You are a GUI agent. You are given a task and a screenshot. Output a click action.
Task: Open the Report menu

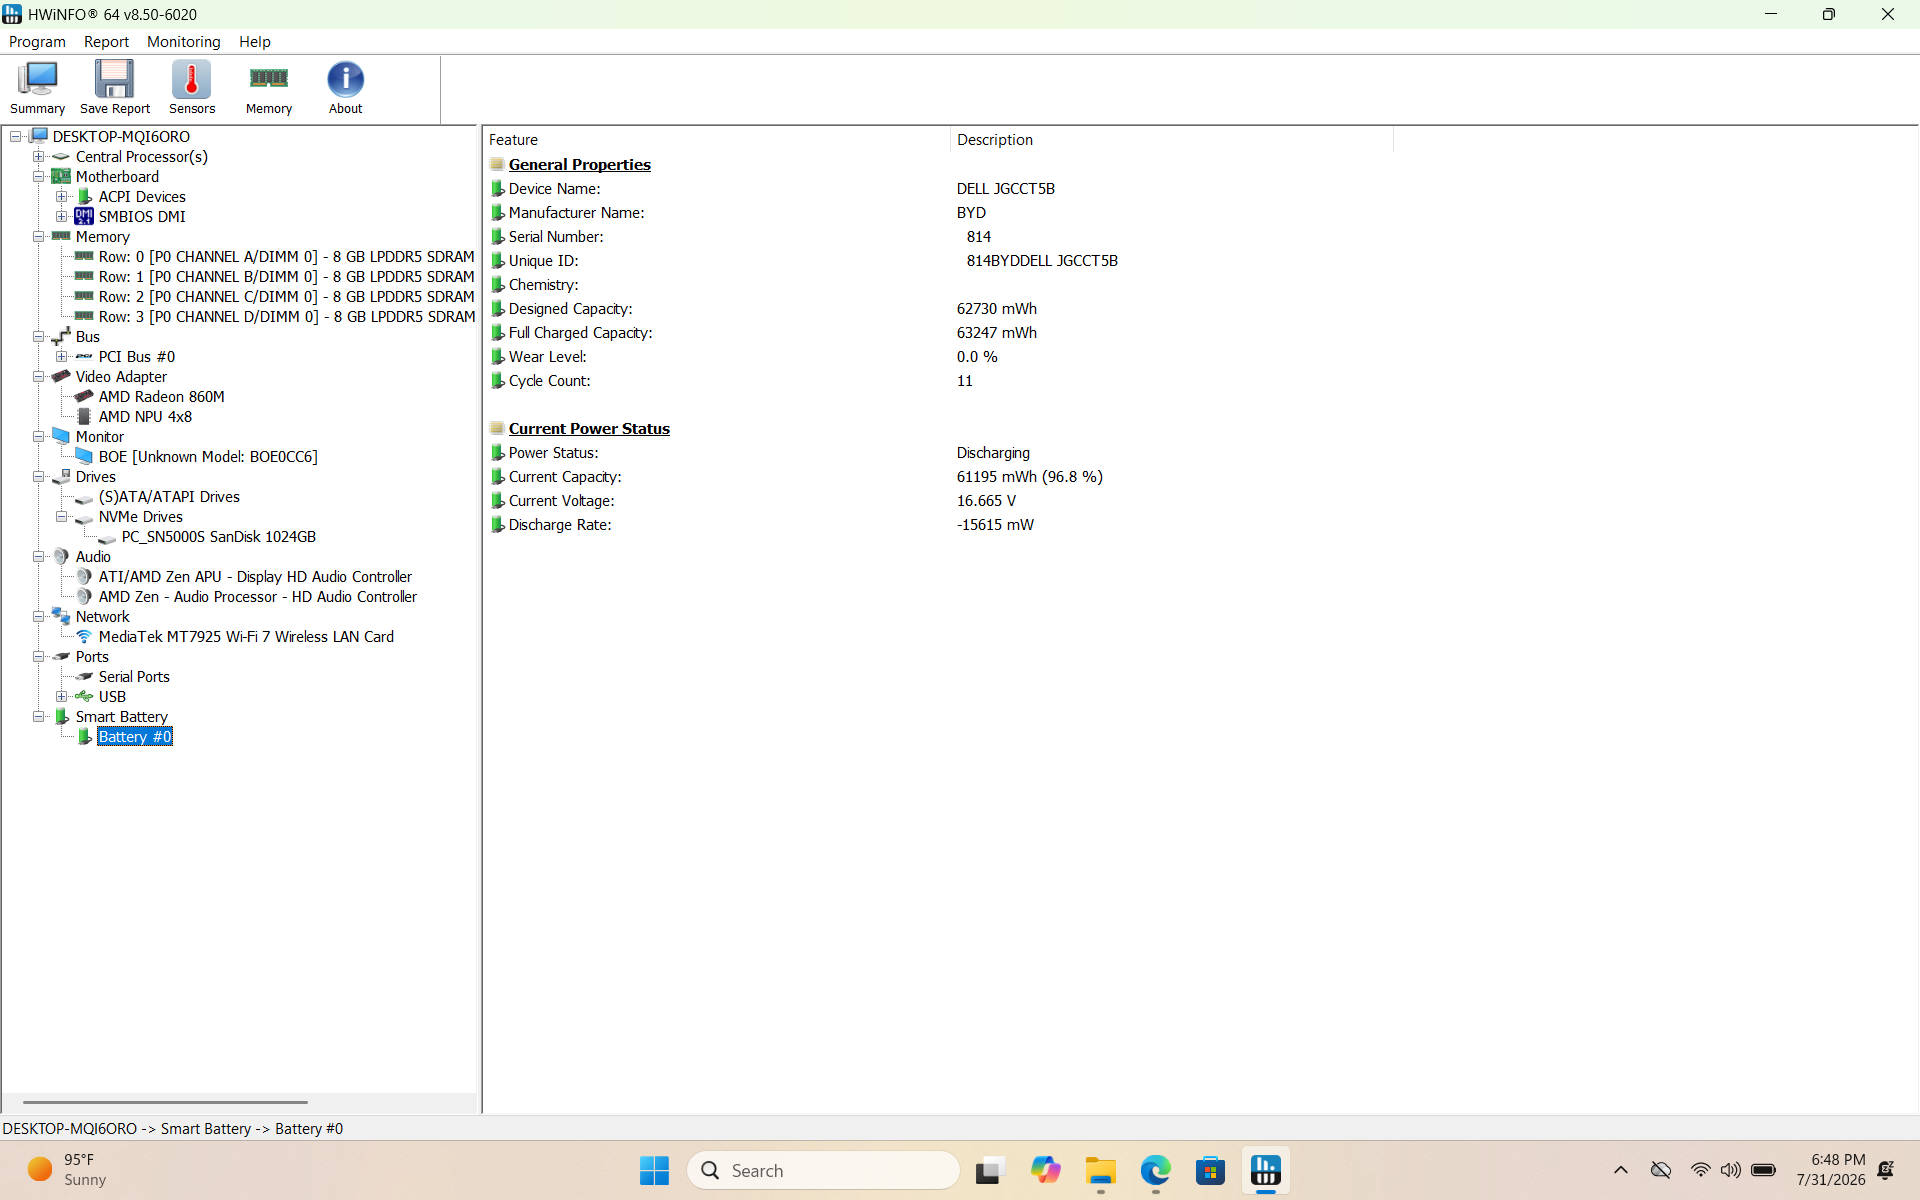tap(106, 42)
